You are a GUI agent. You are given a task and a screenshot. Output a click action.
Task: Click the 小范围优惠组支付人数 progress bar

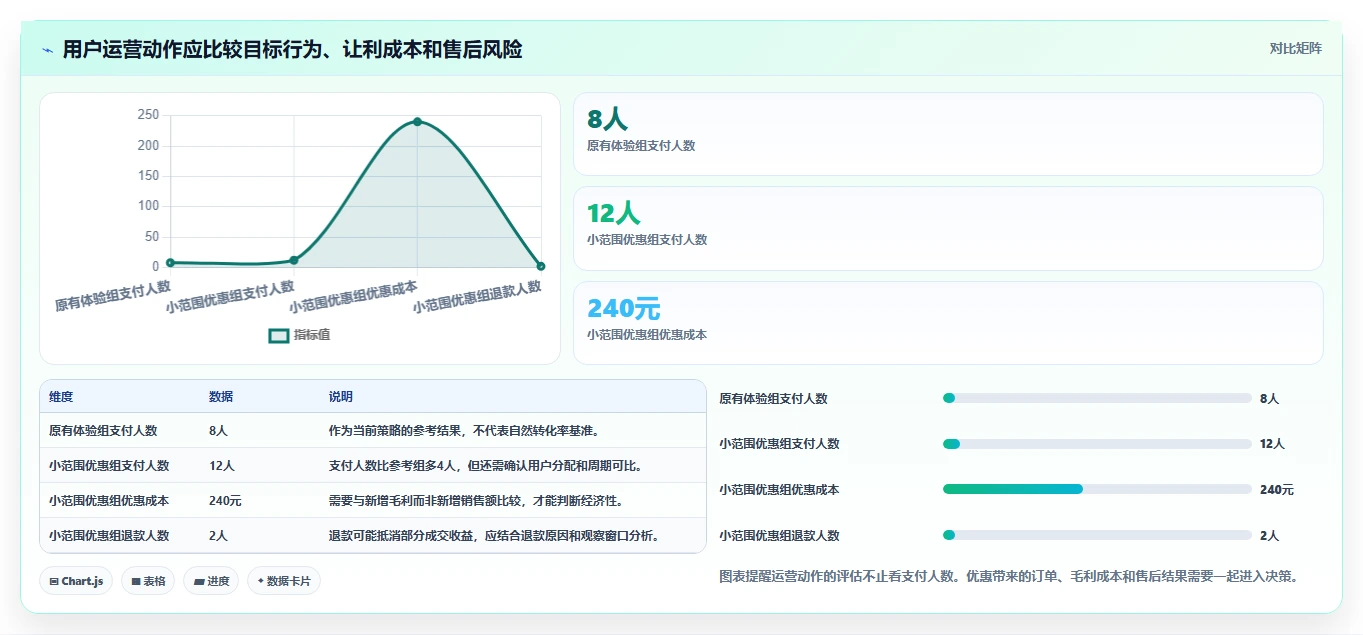pos(1097,444)
